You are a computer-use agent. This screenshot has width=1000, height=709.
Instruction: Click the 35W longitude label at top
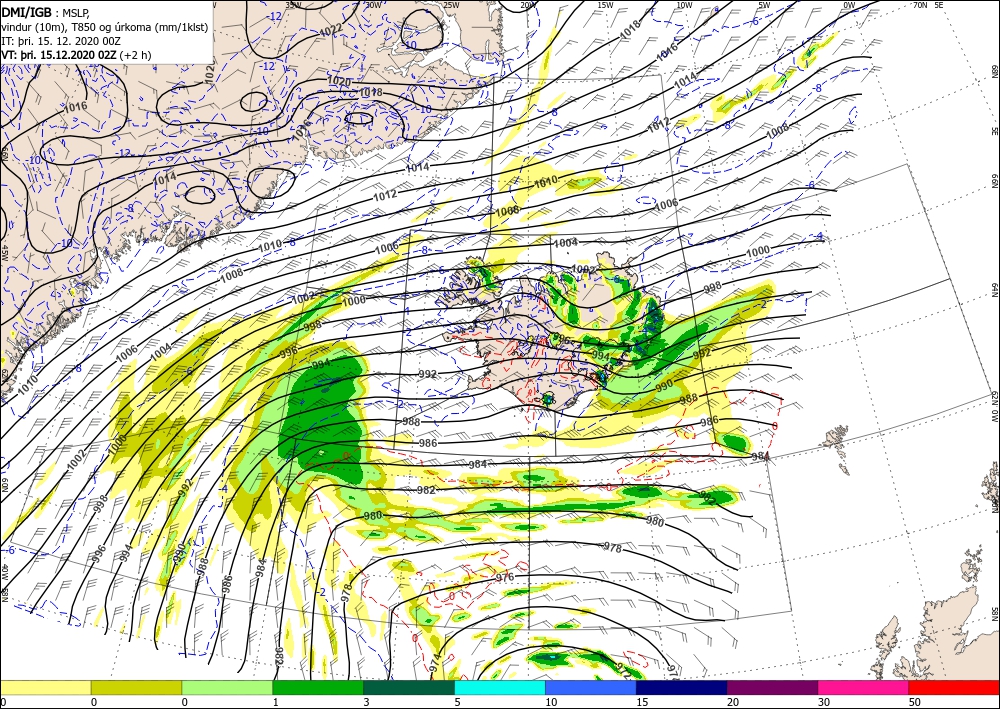(293, 5)
